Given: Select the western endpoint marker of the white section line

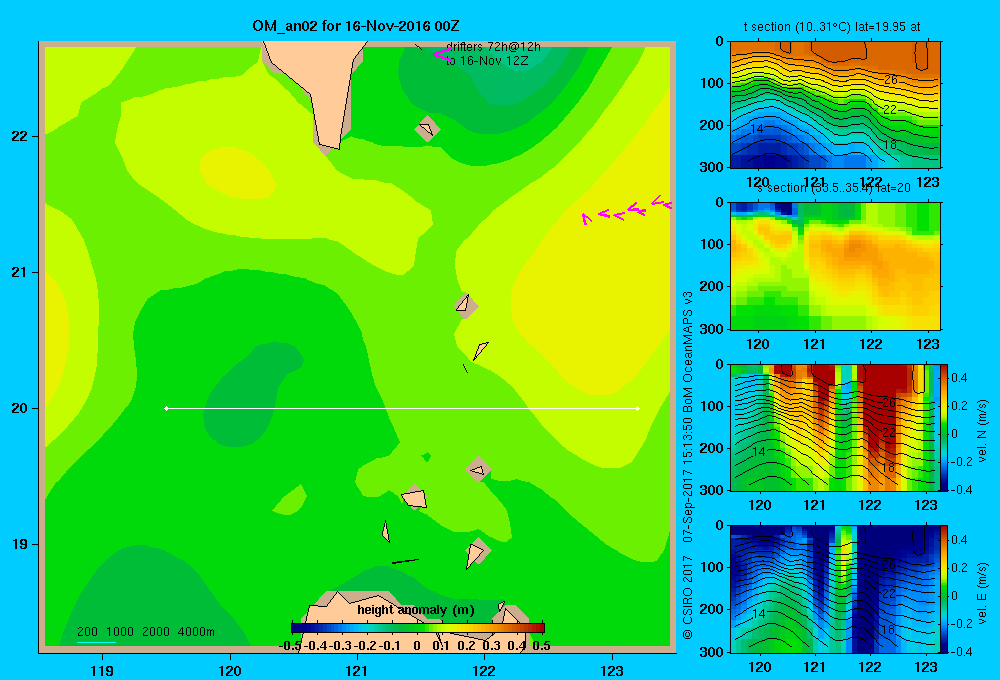Looking at the screenshot, I should pyautogui.click(x=166, y=408).
